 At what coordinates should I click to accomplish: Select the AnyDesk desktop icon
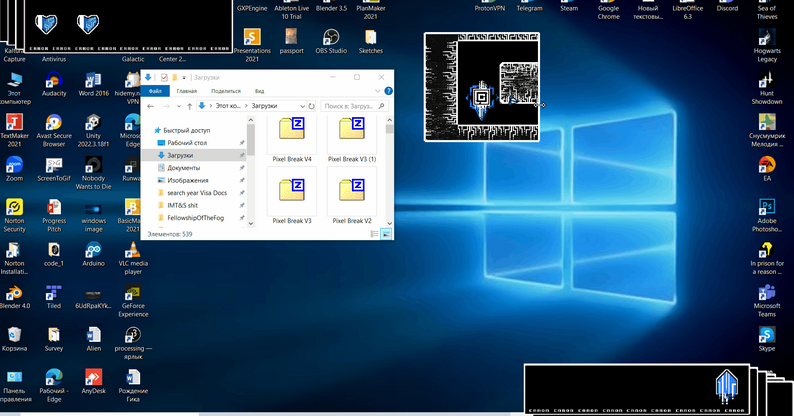point(93,376)
